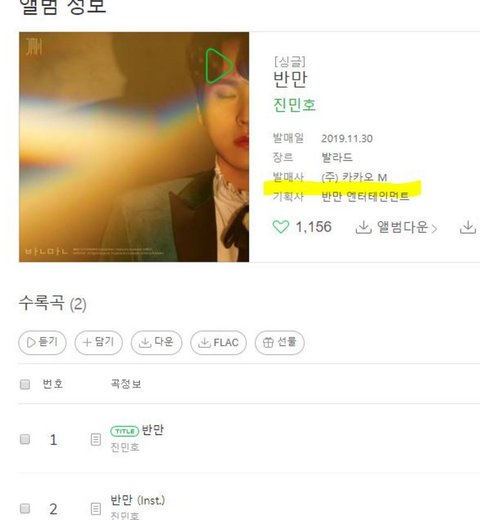Open lyrics icon for track 2 반만 (Inst.)
The height and width of the screenshot is (520, 480).
pos(96,509)
